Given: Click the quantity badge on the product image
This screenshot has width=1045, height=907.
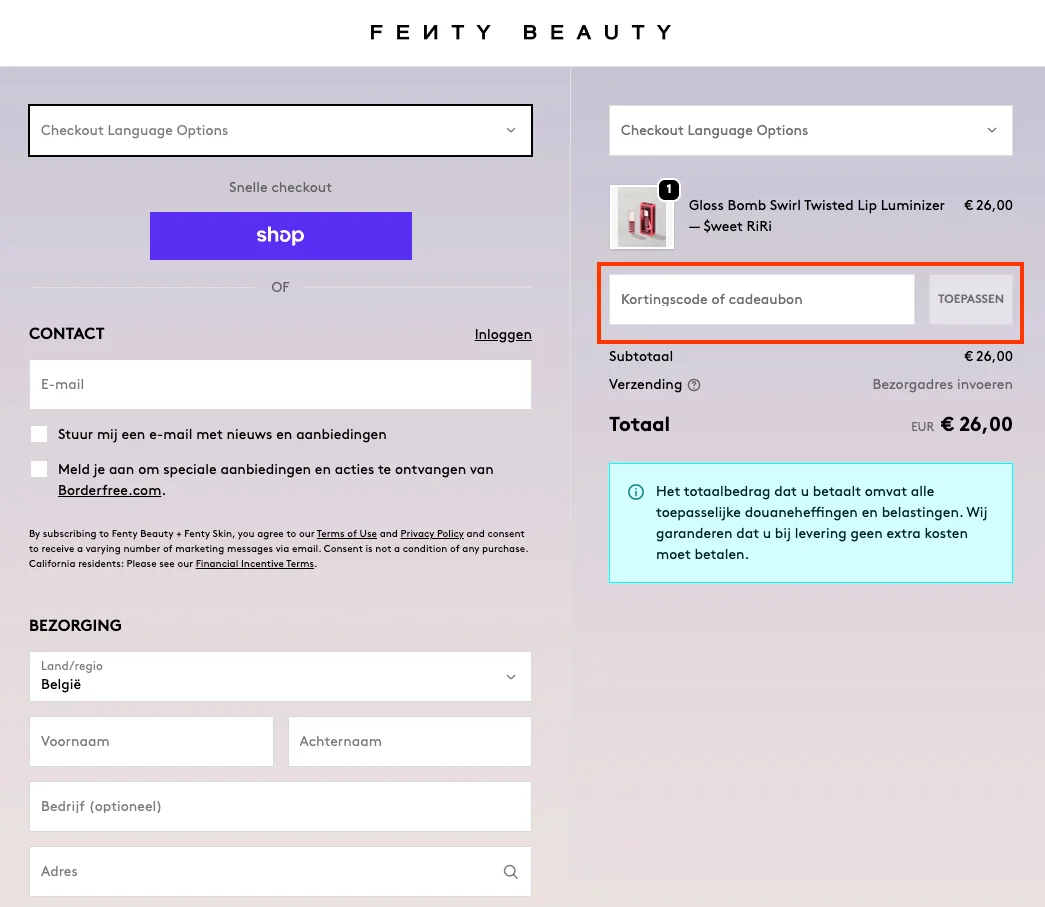Looking at the screenshot, I should pos(668,189).
